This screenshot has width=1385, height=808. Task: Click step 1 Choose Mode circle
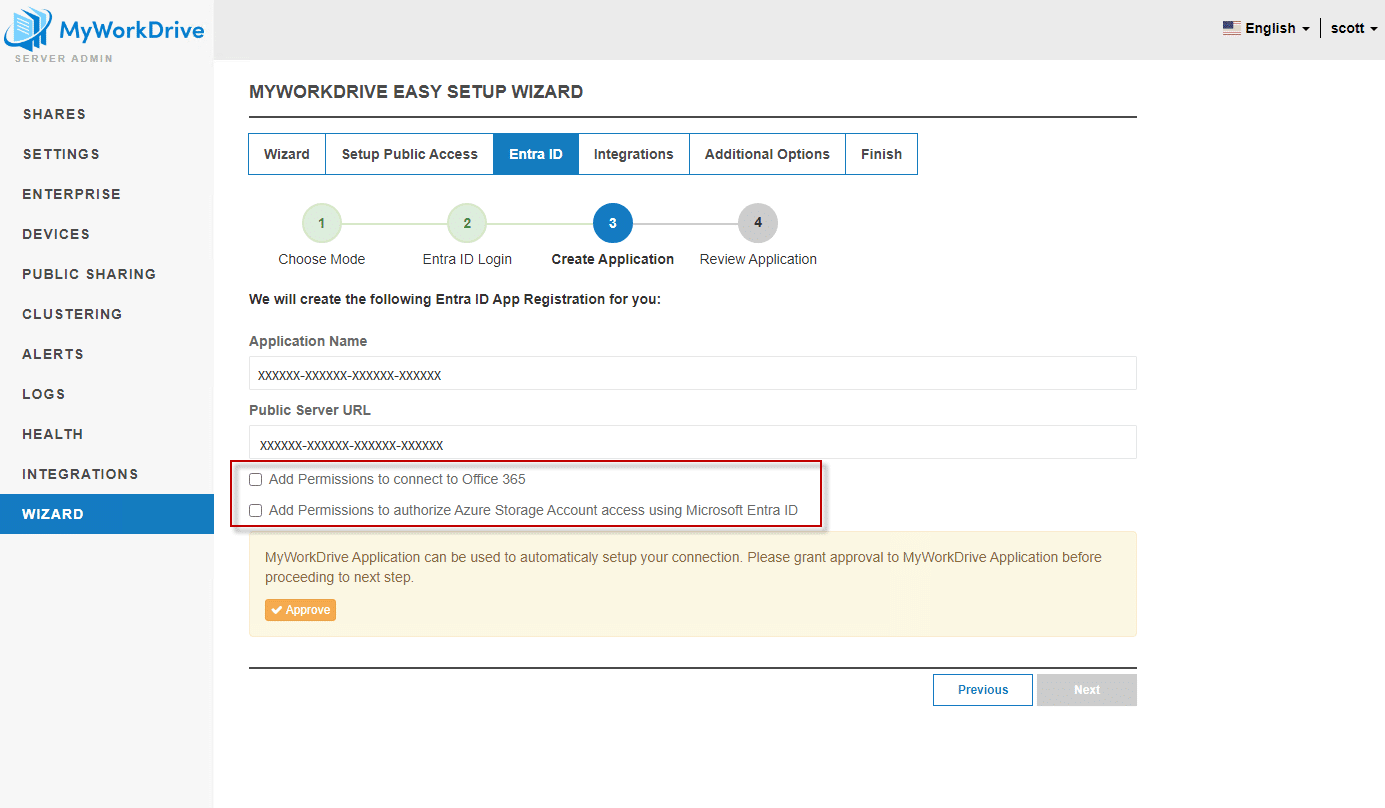(x=321, y=223)
